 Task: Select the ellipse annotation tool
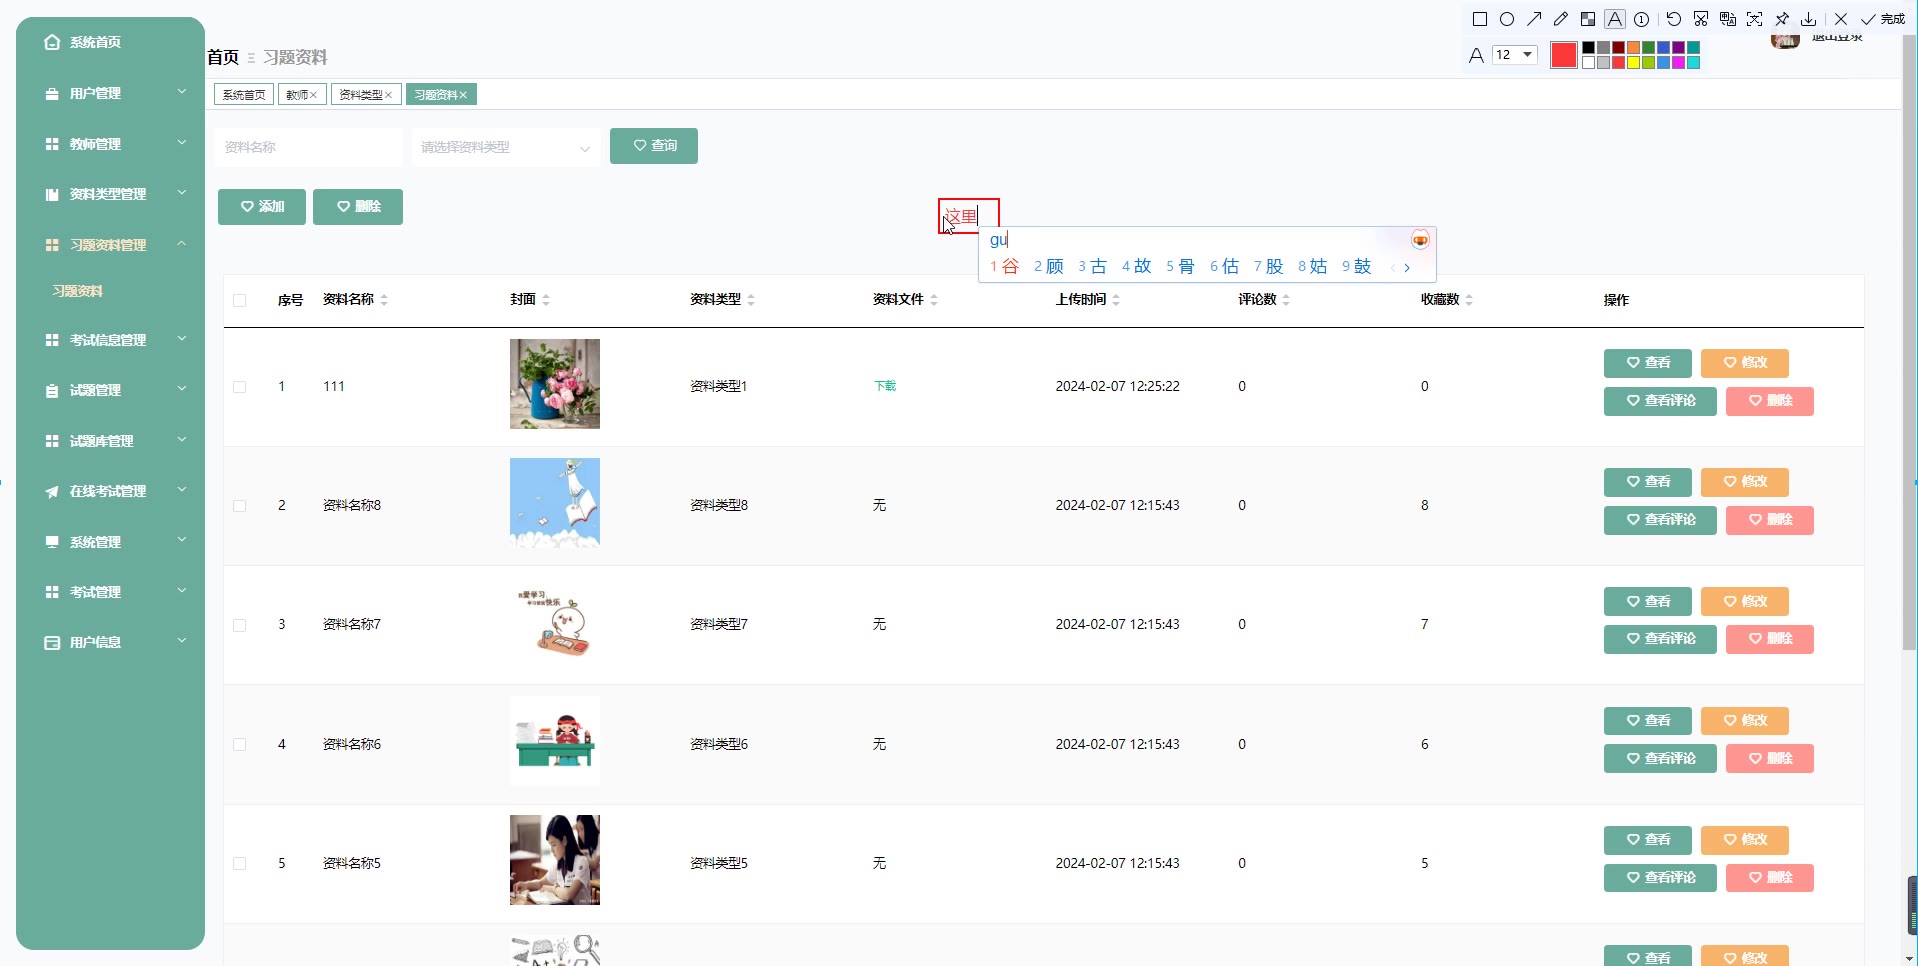1507,19
